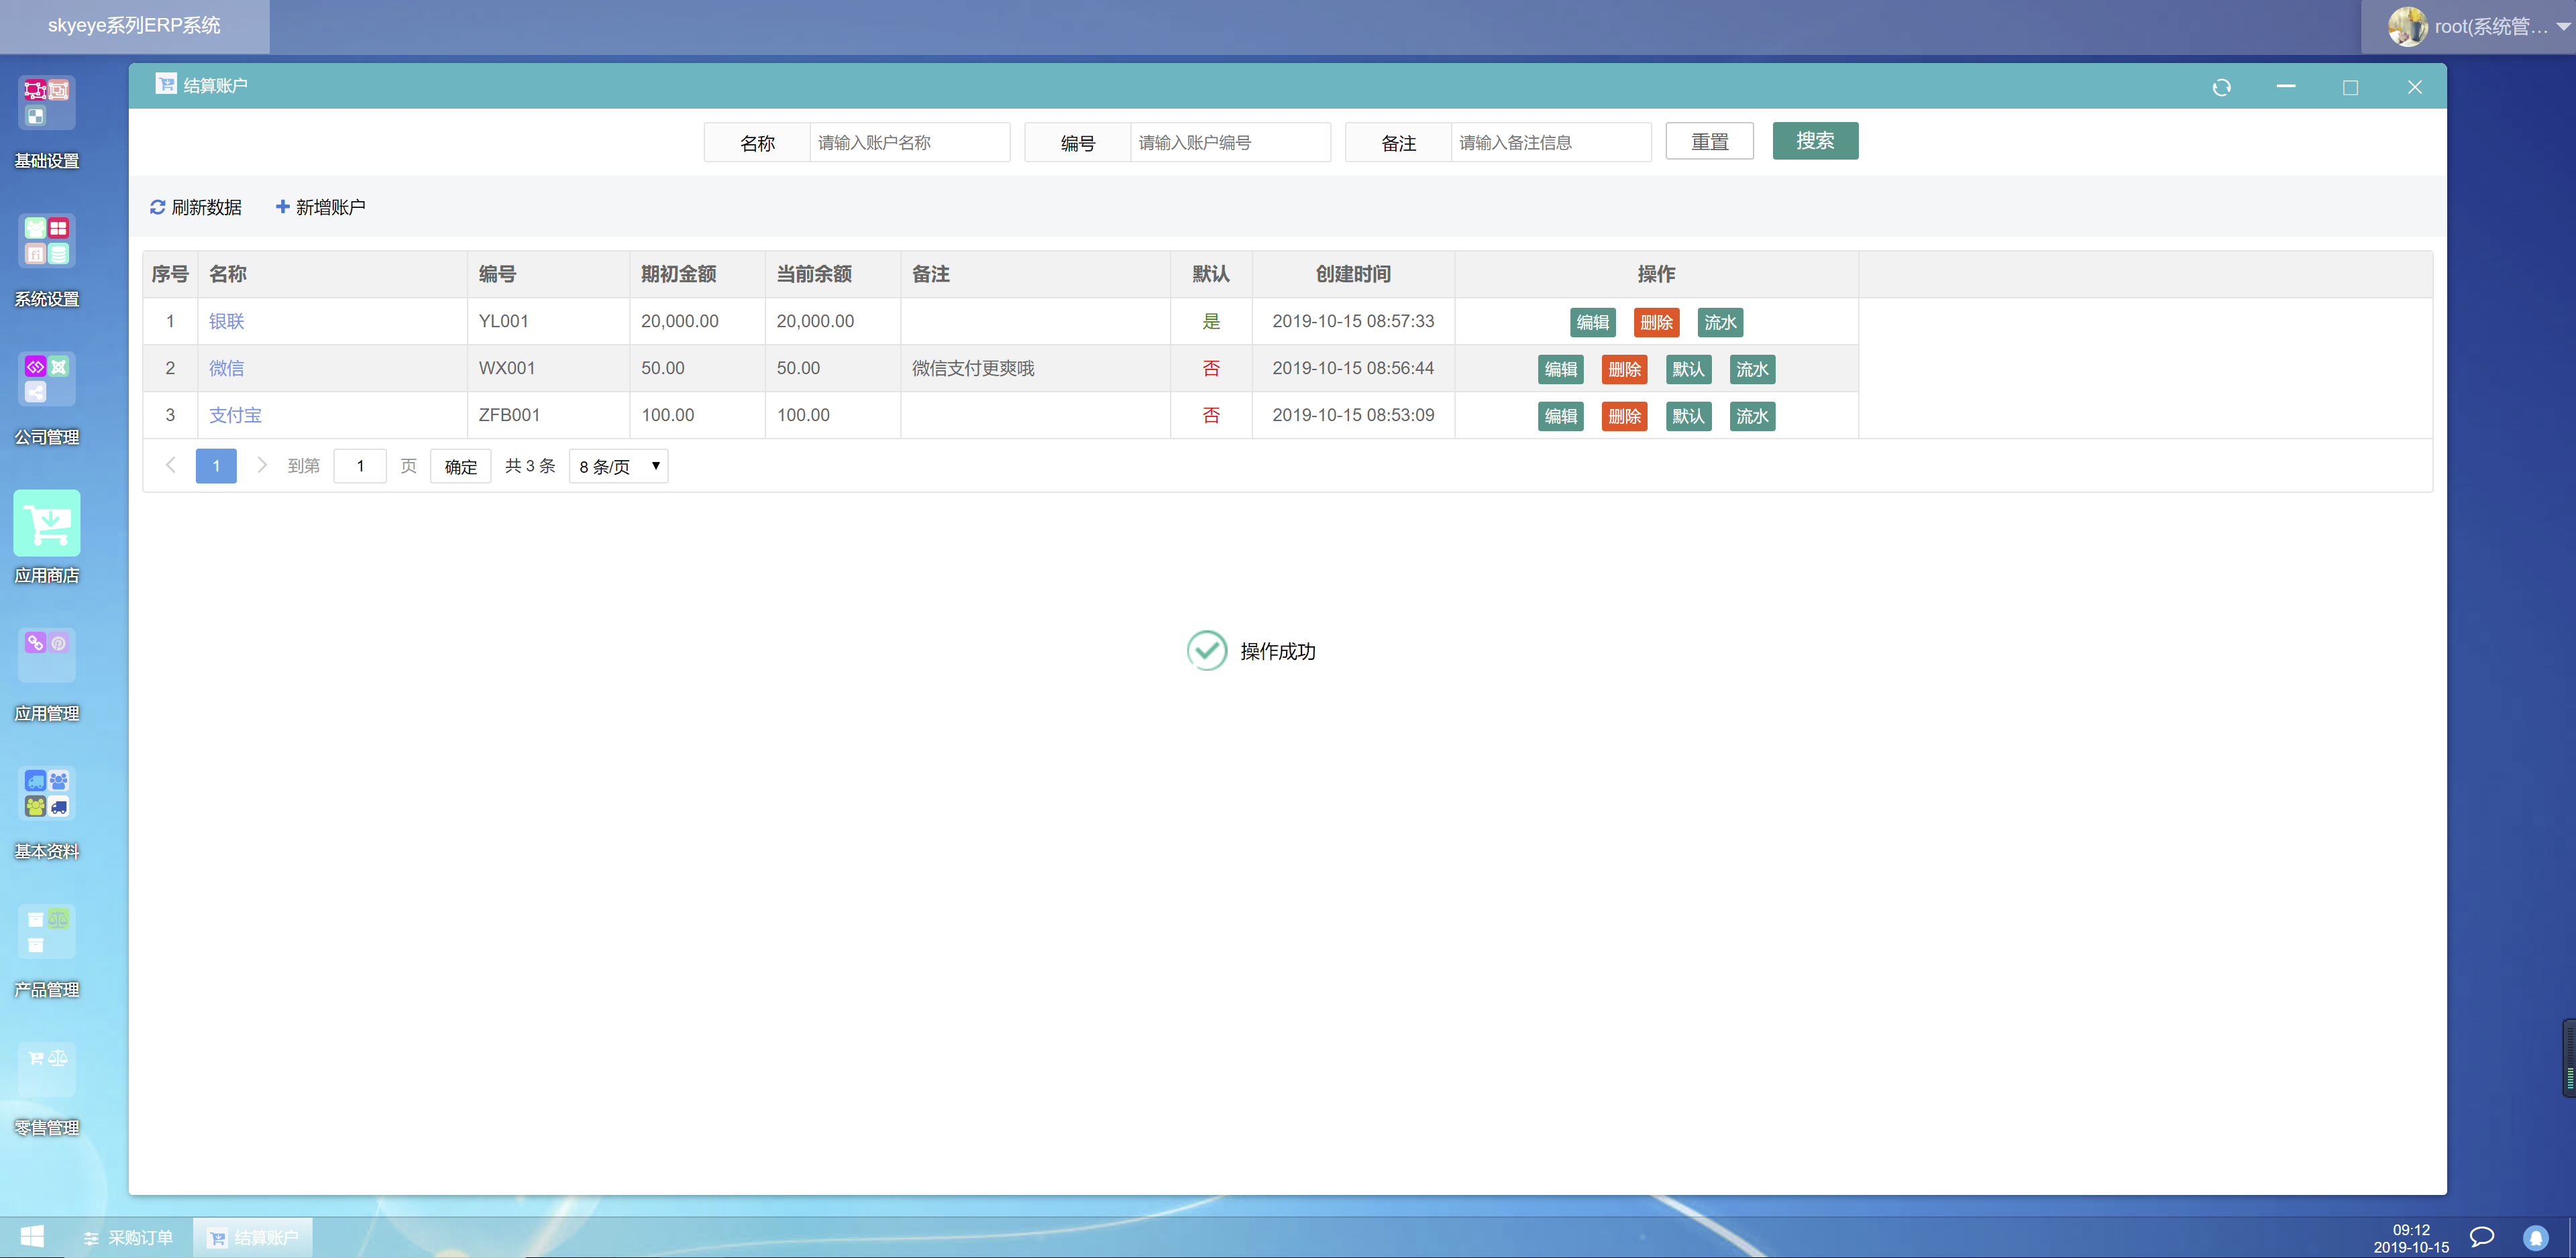Open the 银联 account details link

tap(226, 321)
